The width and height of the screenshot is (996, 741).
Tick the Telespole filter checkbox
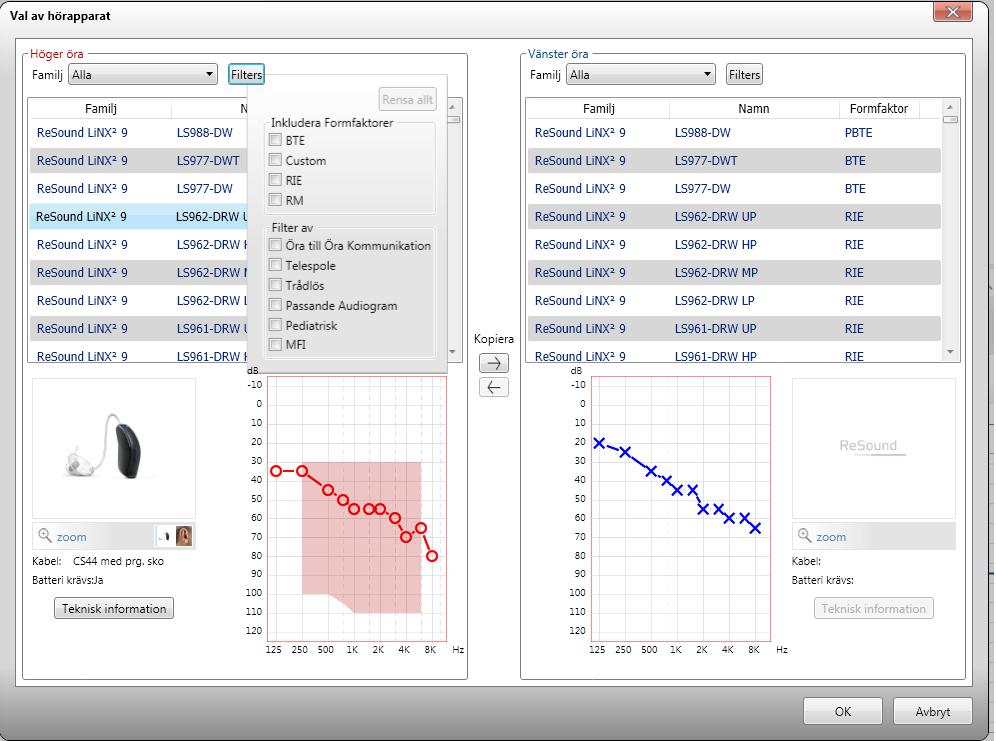(275, 265)
